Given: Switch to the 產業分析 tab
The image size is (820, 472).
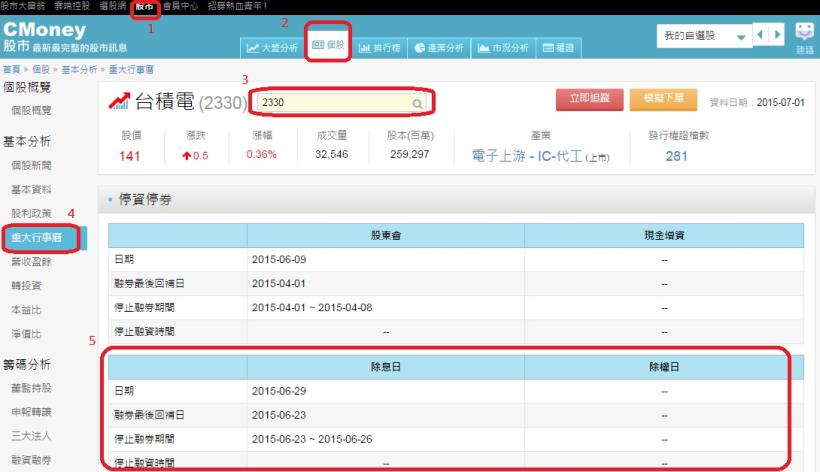Looking at the screenshot, I should (x=439, y=48).
